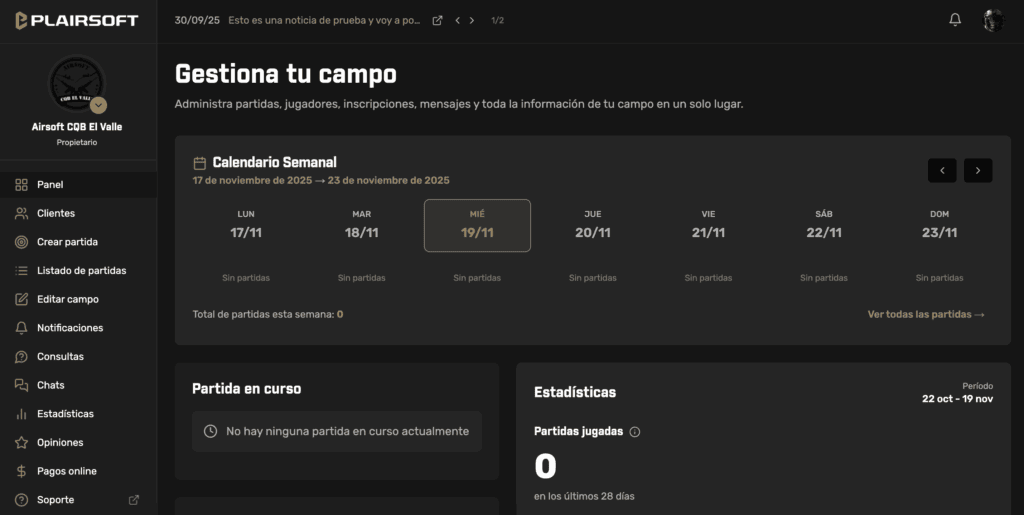The image size is (1024, 515).
Task: Open the news item external link icon
Action: point(437,20)
